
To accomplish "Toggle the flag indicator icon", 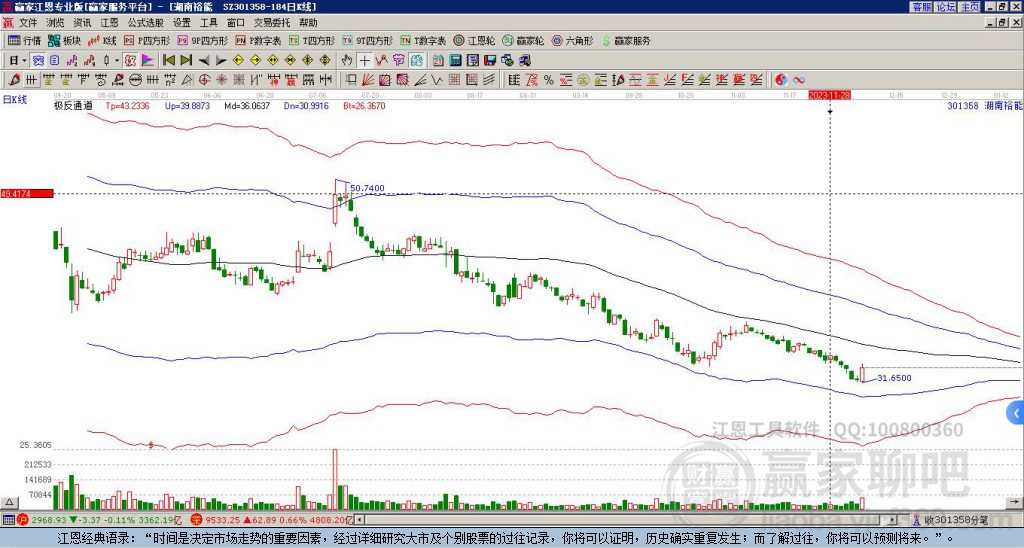I will [148, 61].
